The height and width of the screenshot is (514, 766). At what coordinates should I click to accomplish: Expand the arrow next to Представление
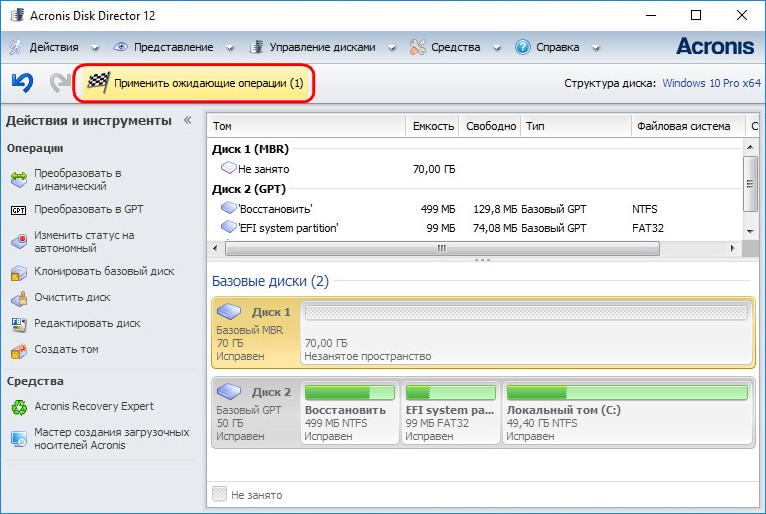tap(230, 48)
